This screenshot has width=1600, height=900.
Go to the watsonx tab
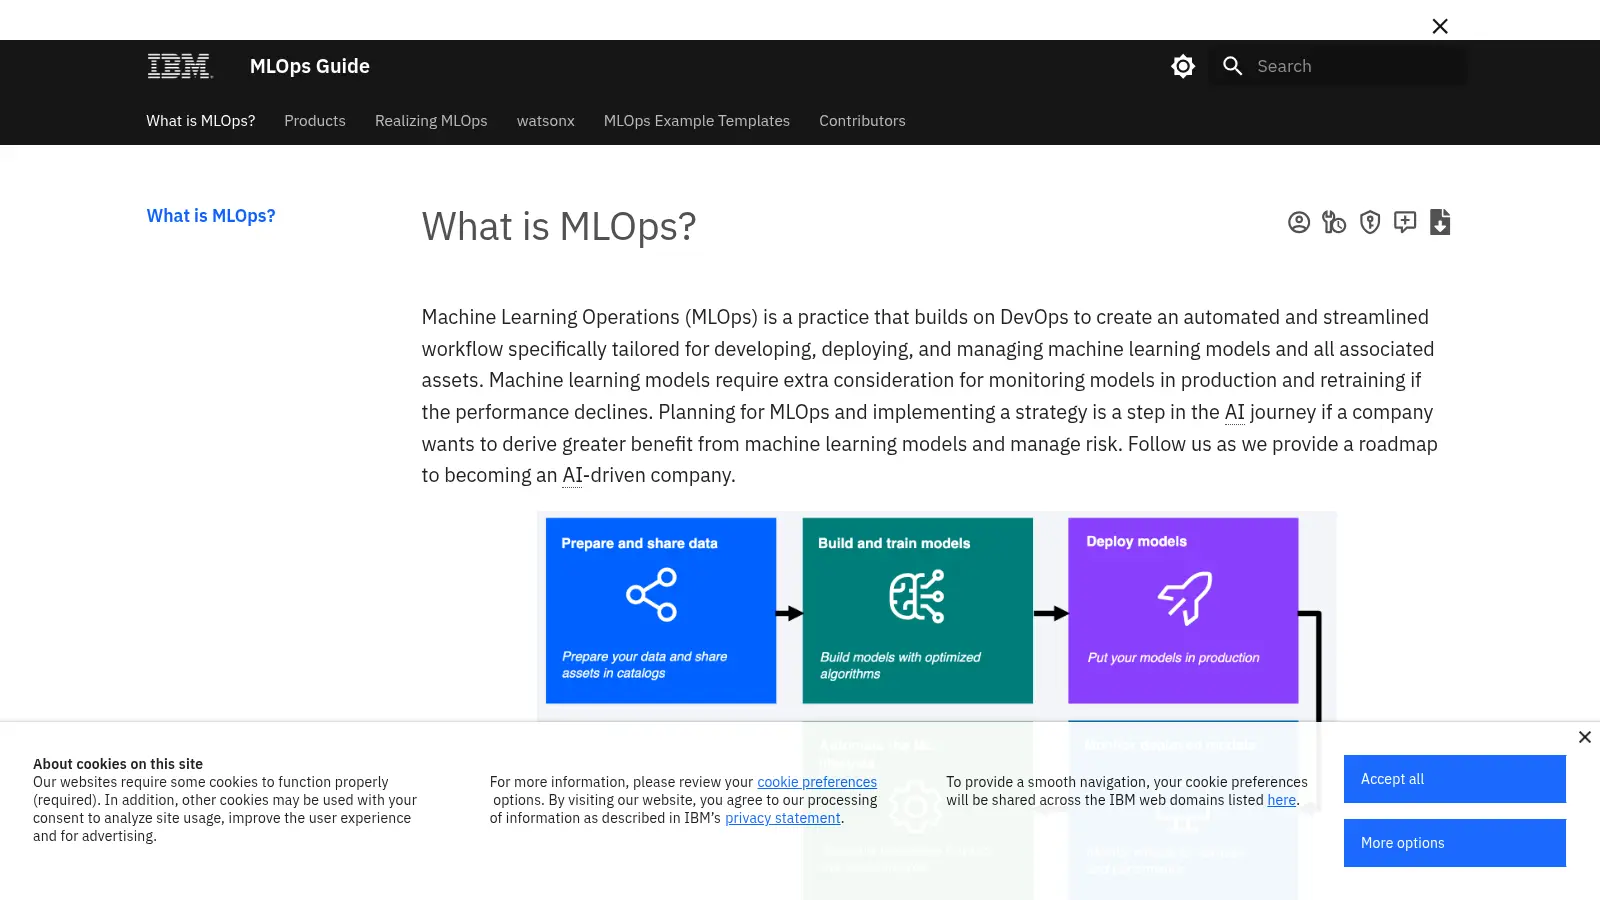pos(546,121)
